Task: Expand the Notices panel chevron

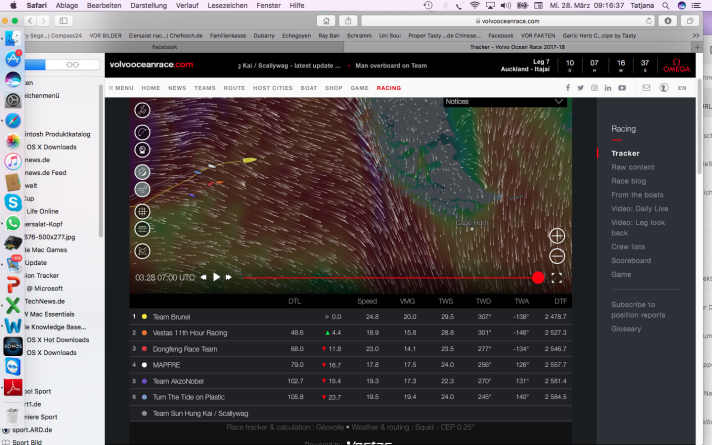Action: [x=558, y=101]
